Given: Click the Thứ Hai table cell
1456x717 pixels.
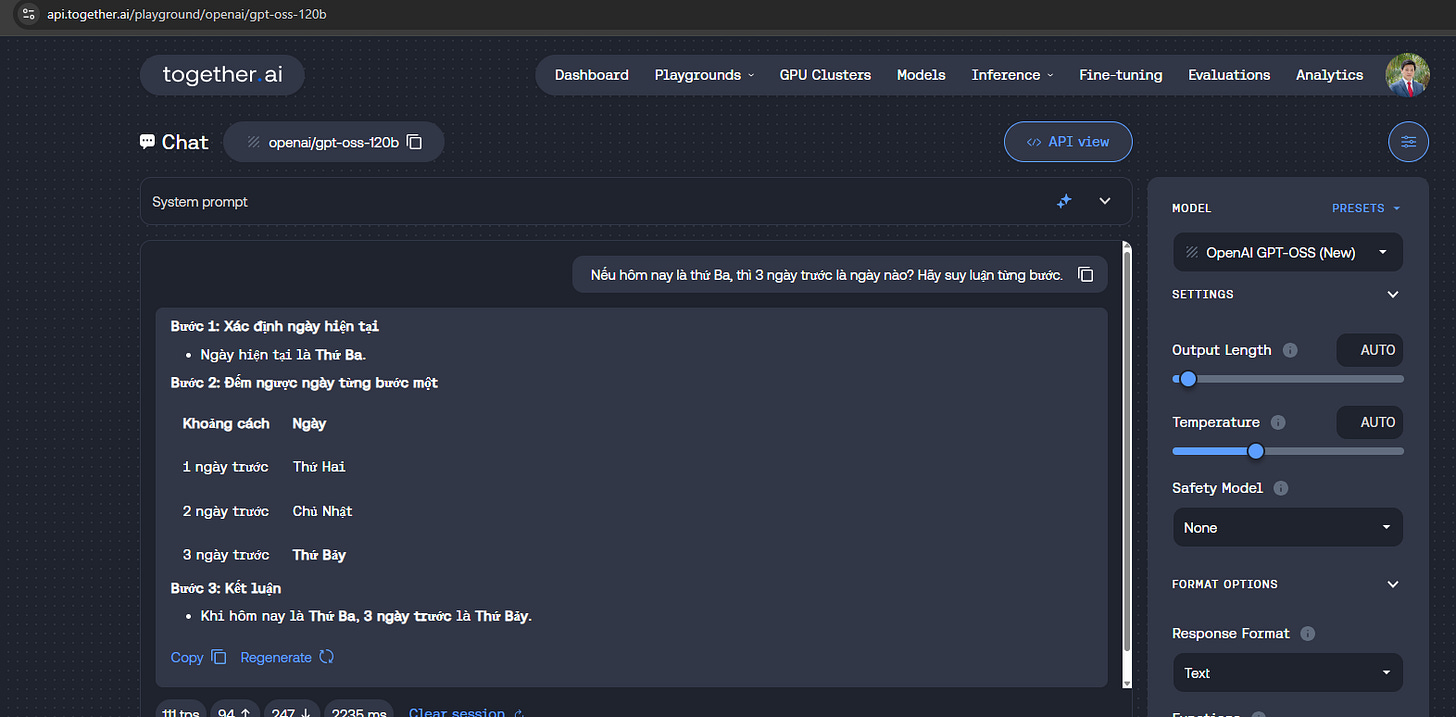Looking at the screenshot, I should (x=319, y=467).
